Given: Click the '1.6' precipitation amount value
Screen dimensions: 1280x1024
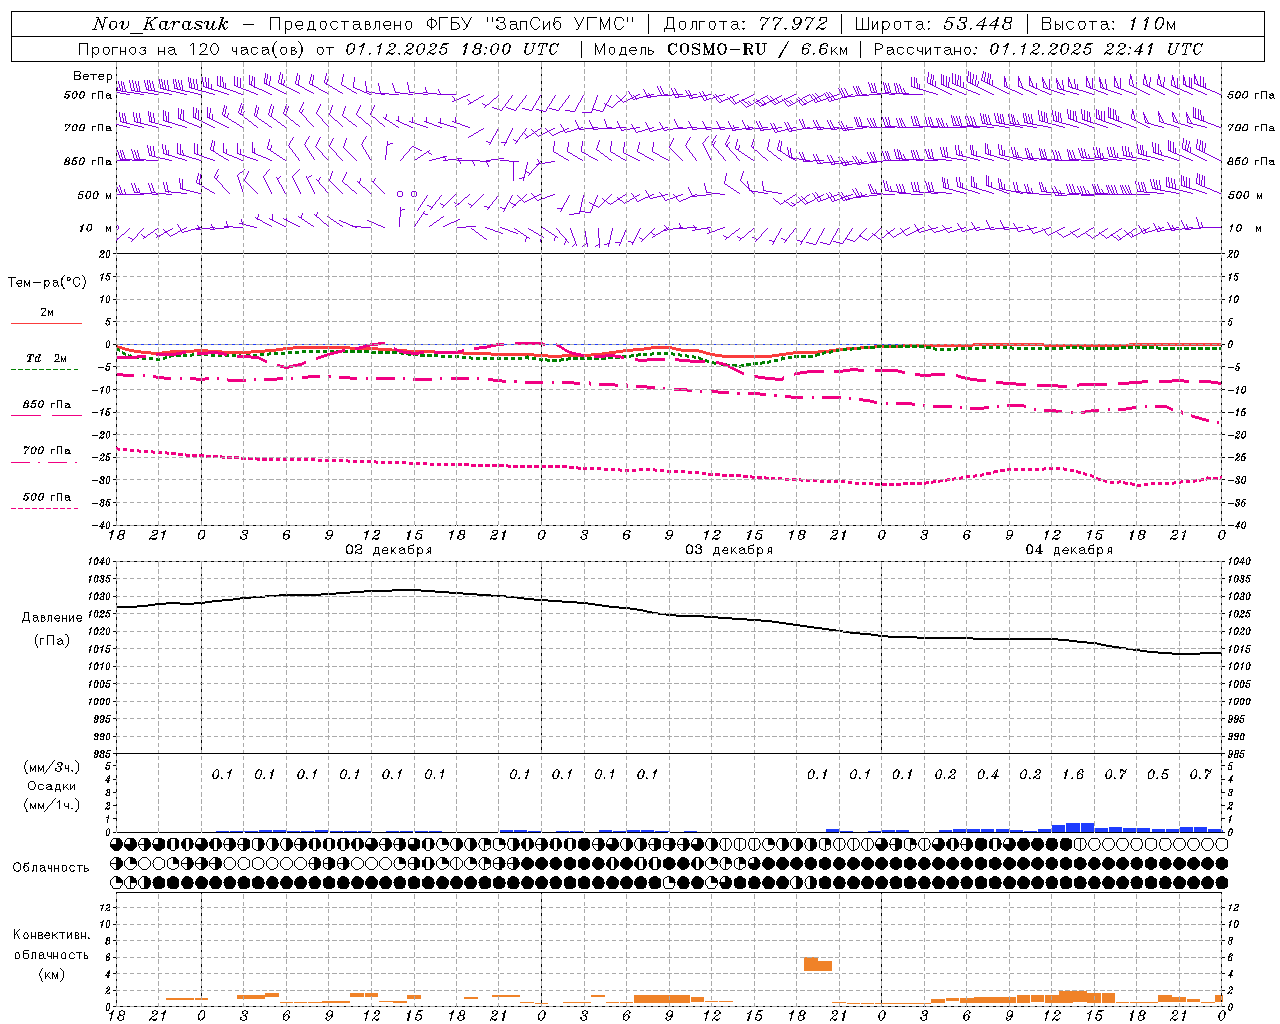Looking at the screenshot, I should (x=1073, y=774).
